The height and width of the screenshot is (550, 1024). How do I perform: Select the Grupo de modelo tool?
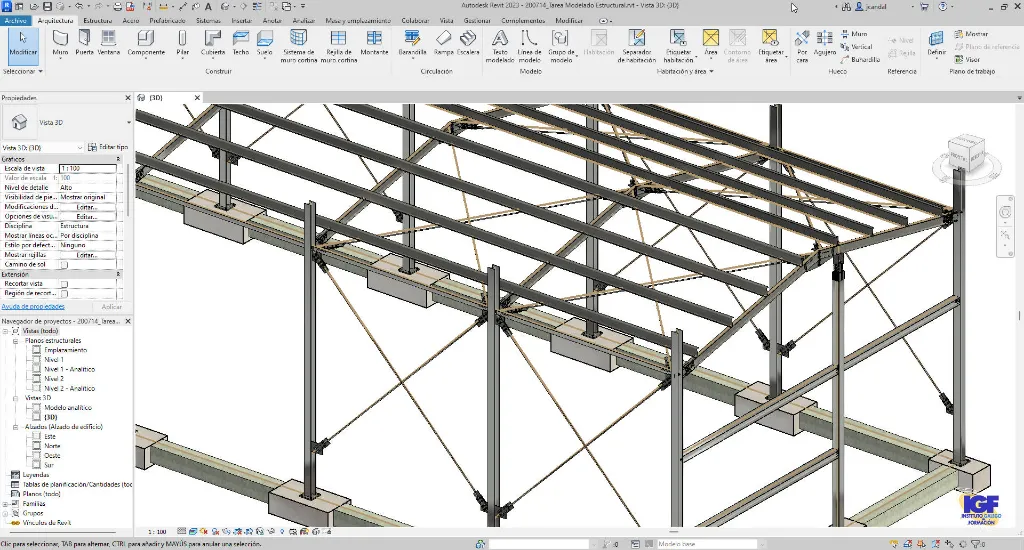(x=561, y=46)
